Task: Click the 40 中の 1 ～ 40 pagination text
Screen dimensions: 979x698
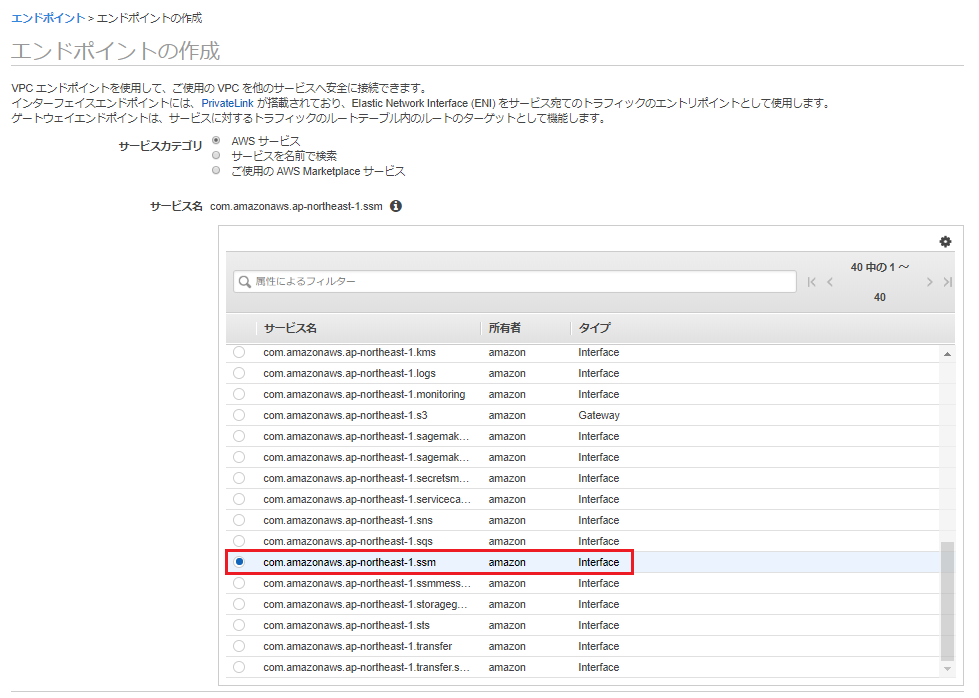Action: click(880, 282)
